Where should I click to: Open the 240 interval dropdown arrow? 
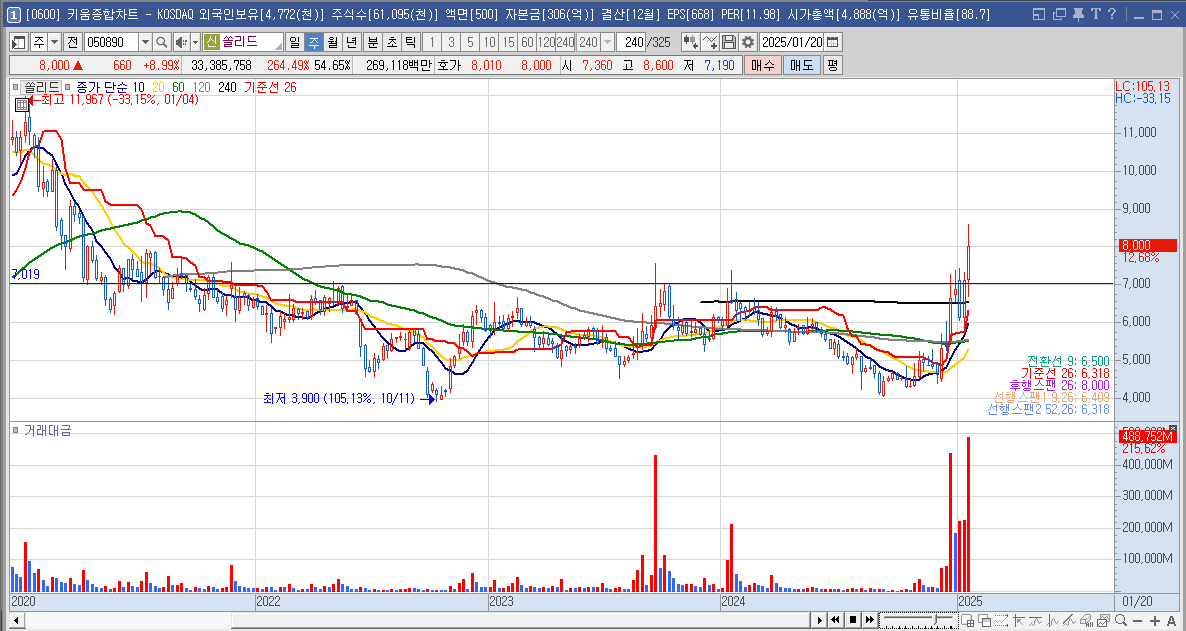click(607, 42)
